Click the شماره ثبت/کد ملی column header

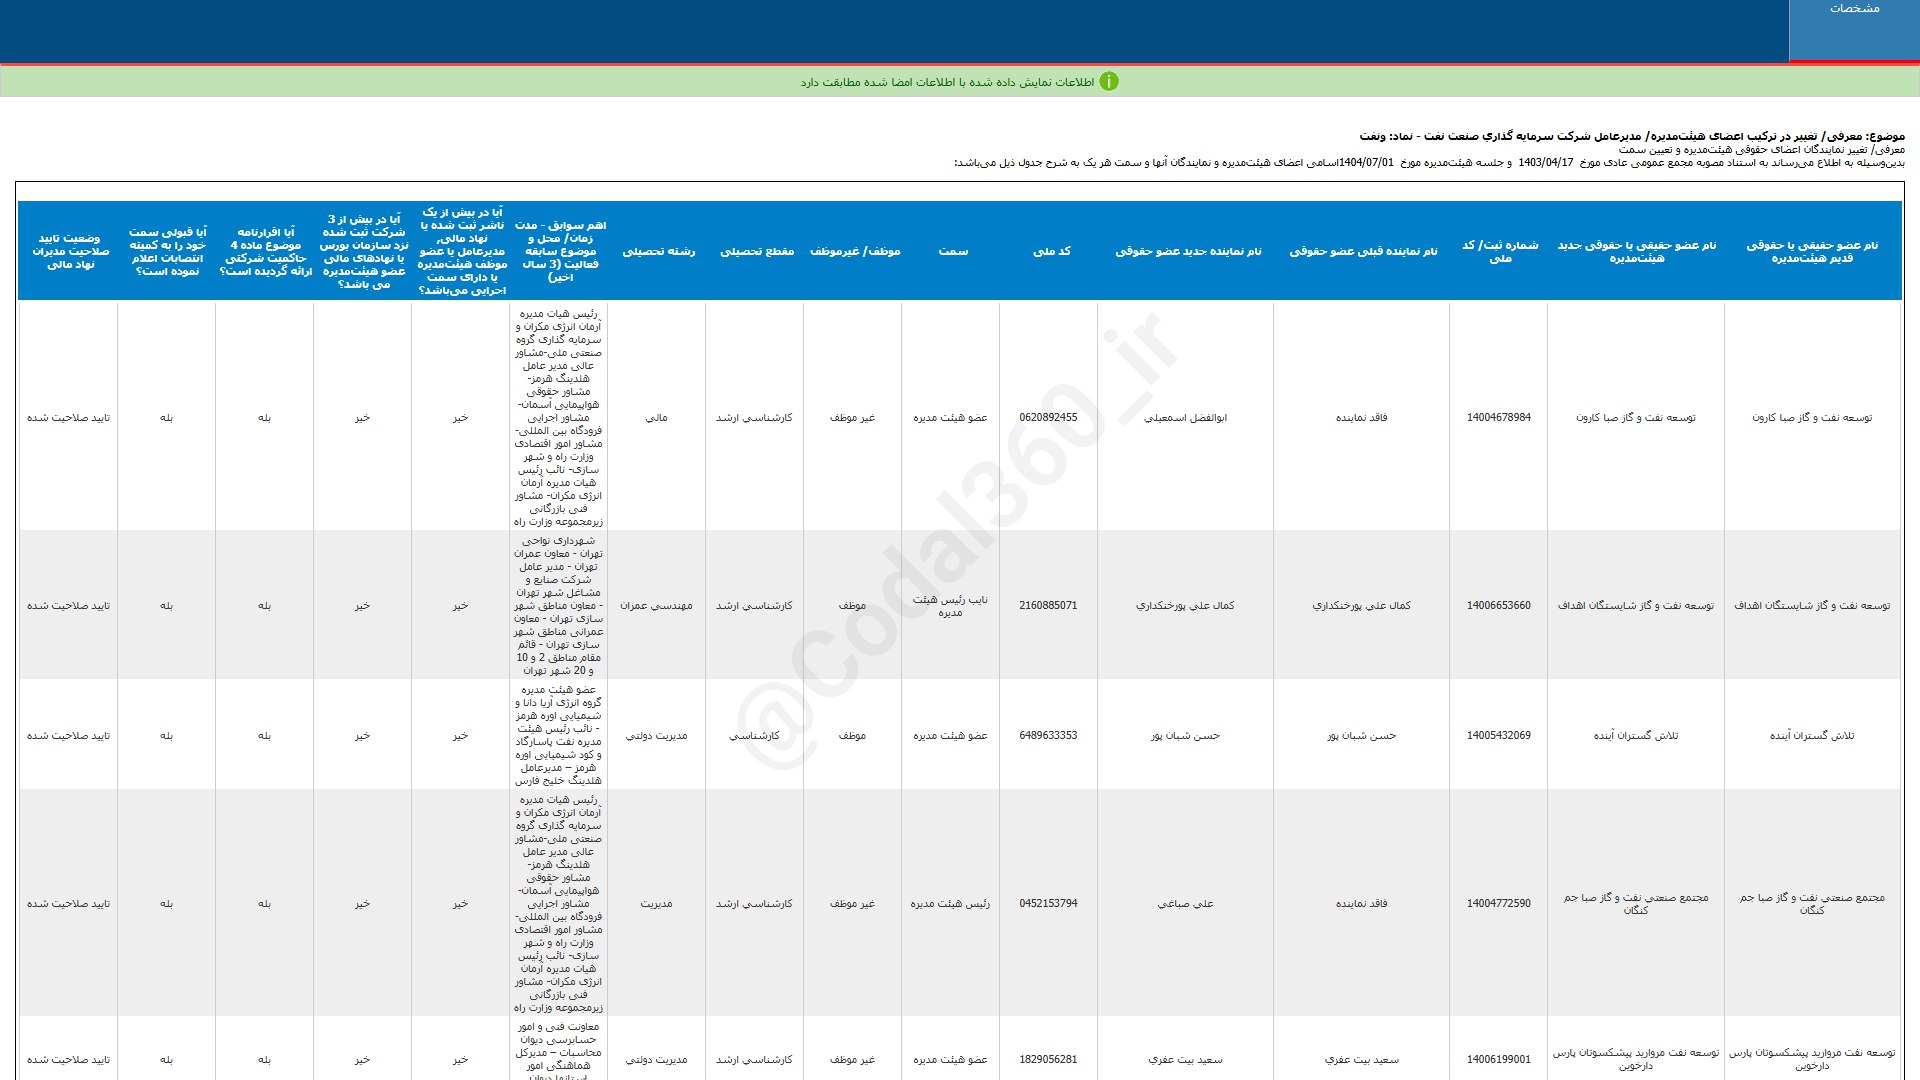[1499, 251]
